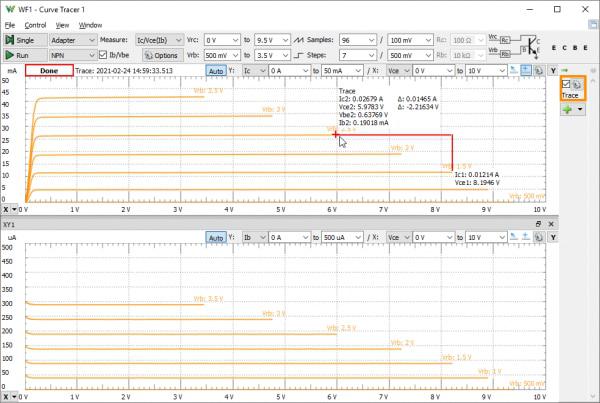Click the first cursor tool icon in top plot
The width and height of the screenshot is (600, 403).
tap(513, 71)
